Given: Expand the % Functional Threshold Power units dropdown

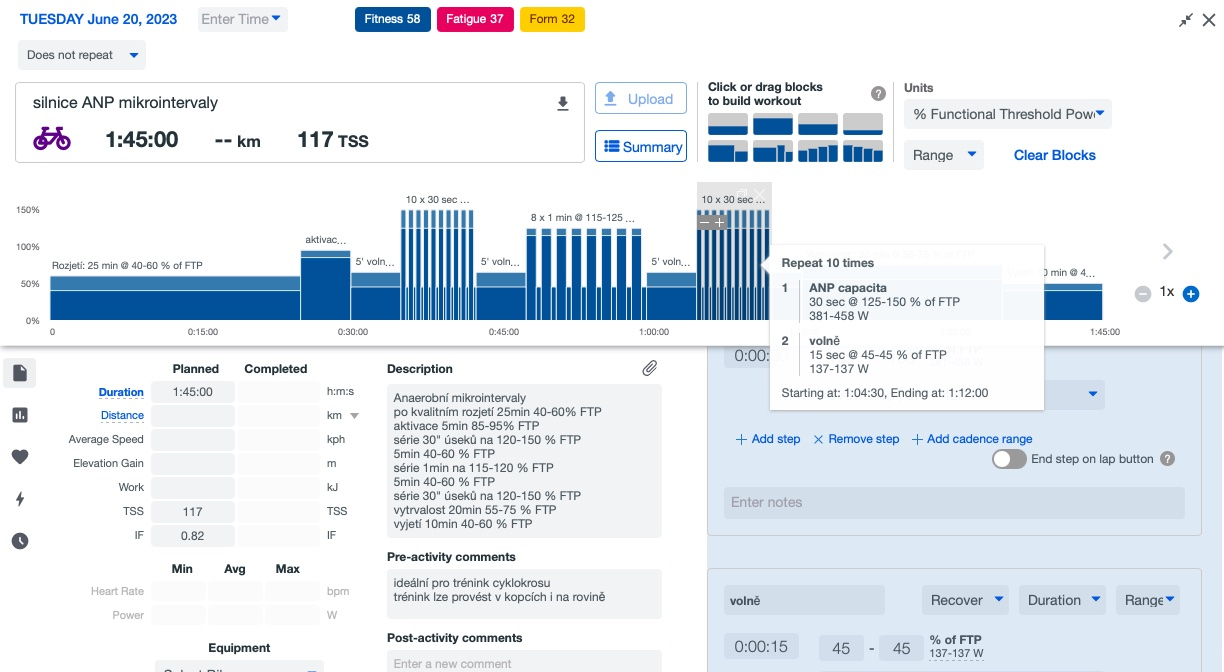Looking at the screenshot, I should pyautogui.click(x=1008, y=114).
